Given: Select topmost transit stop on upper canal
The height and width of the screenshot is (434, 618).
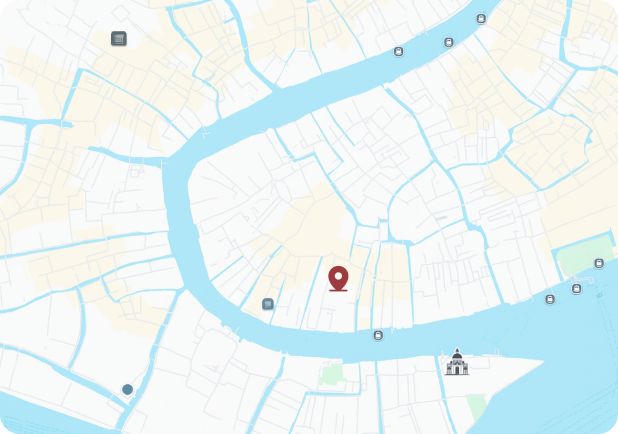Looking at the screenshot, I should pyautogui.click(x=481, y=19).
